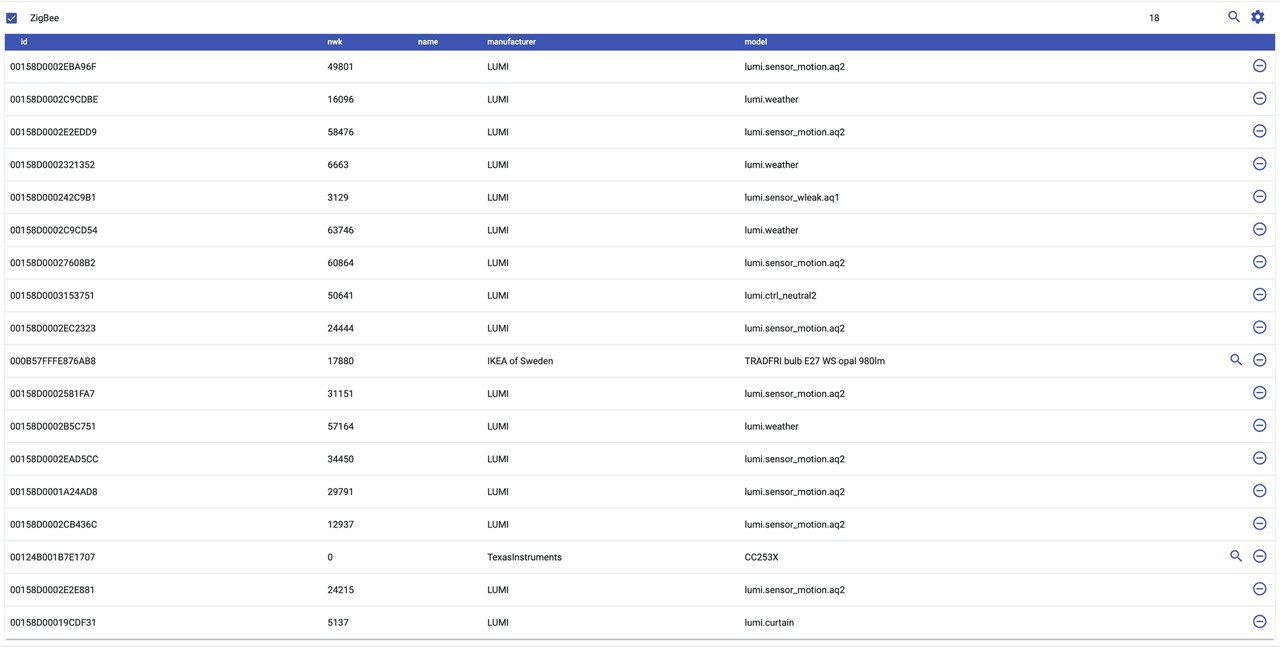Select id 00158D0002EBA96F

pyautogui.click(x=53, y=66)
